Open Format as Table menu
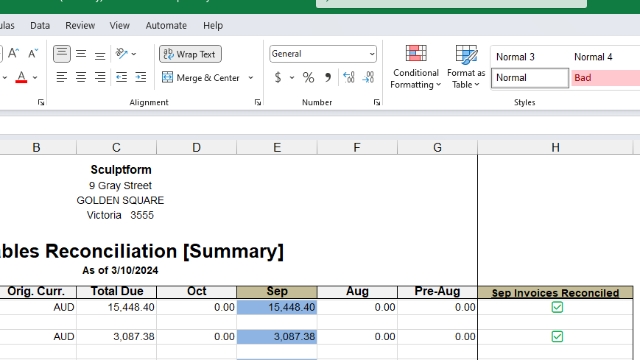This screenshot has height=360, width=640. click(466, 67)
